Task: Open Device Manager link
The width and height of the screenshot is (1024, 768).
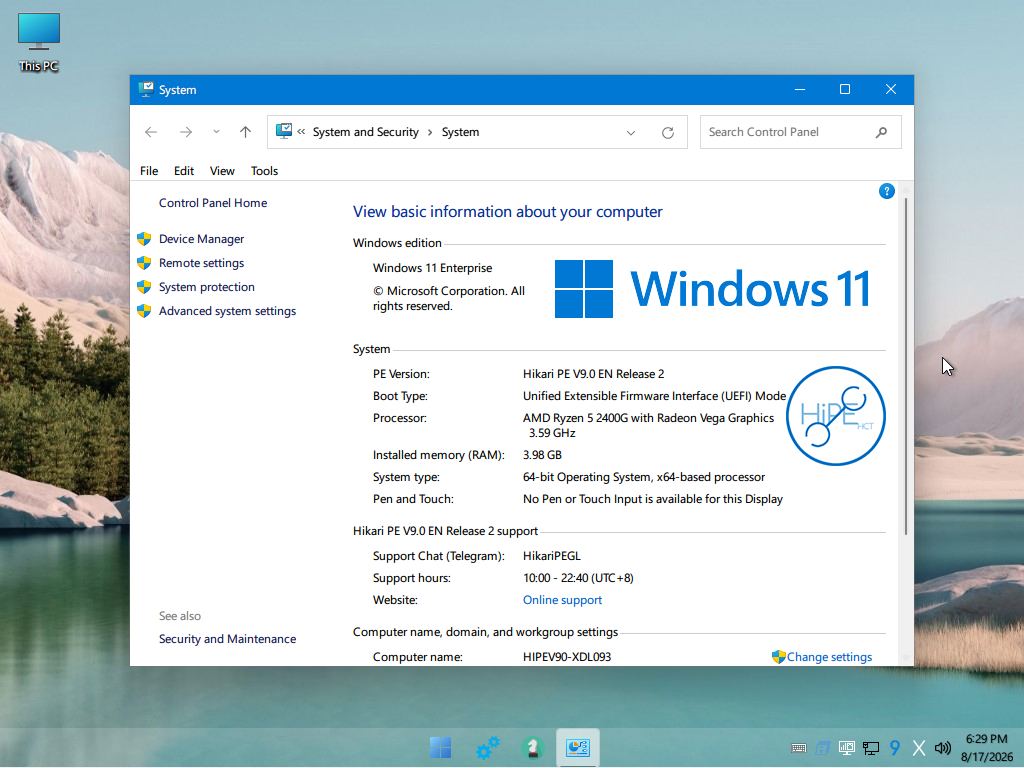Action: tap(201, 239)
